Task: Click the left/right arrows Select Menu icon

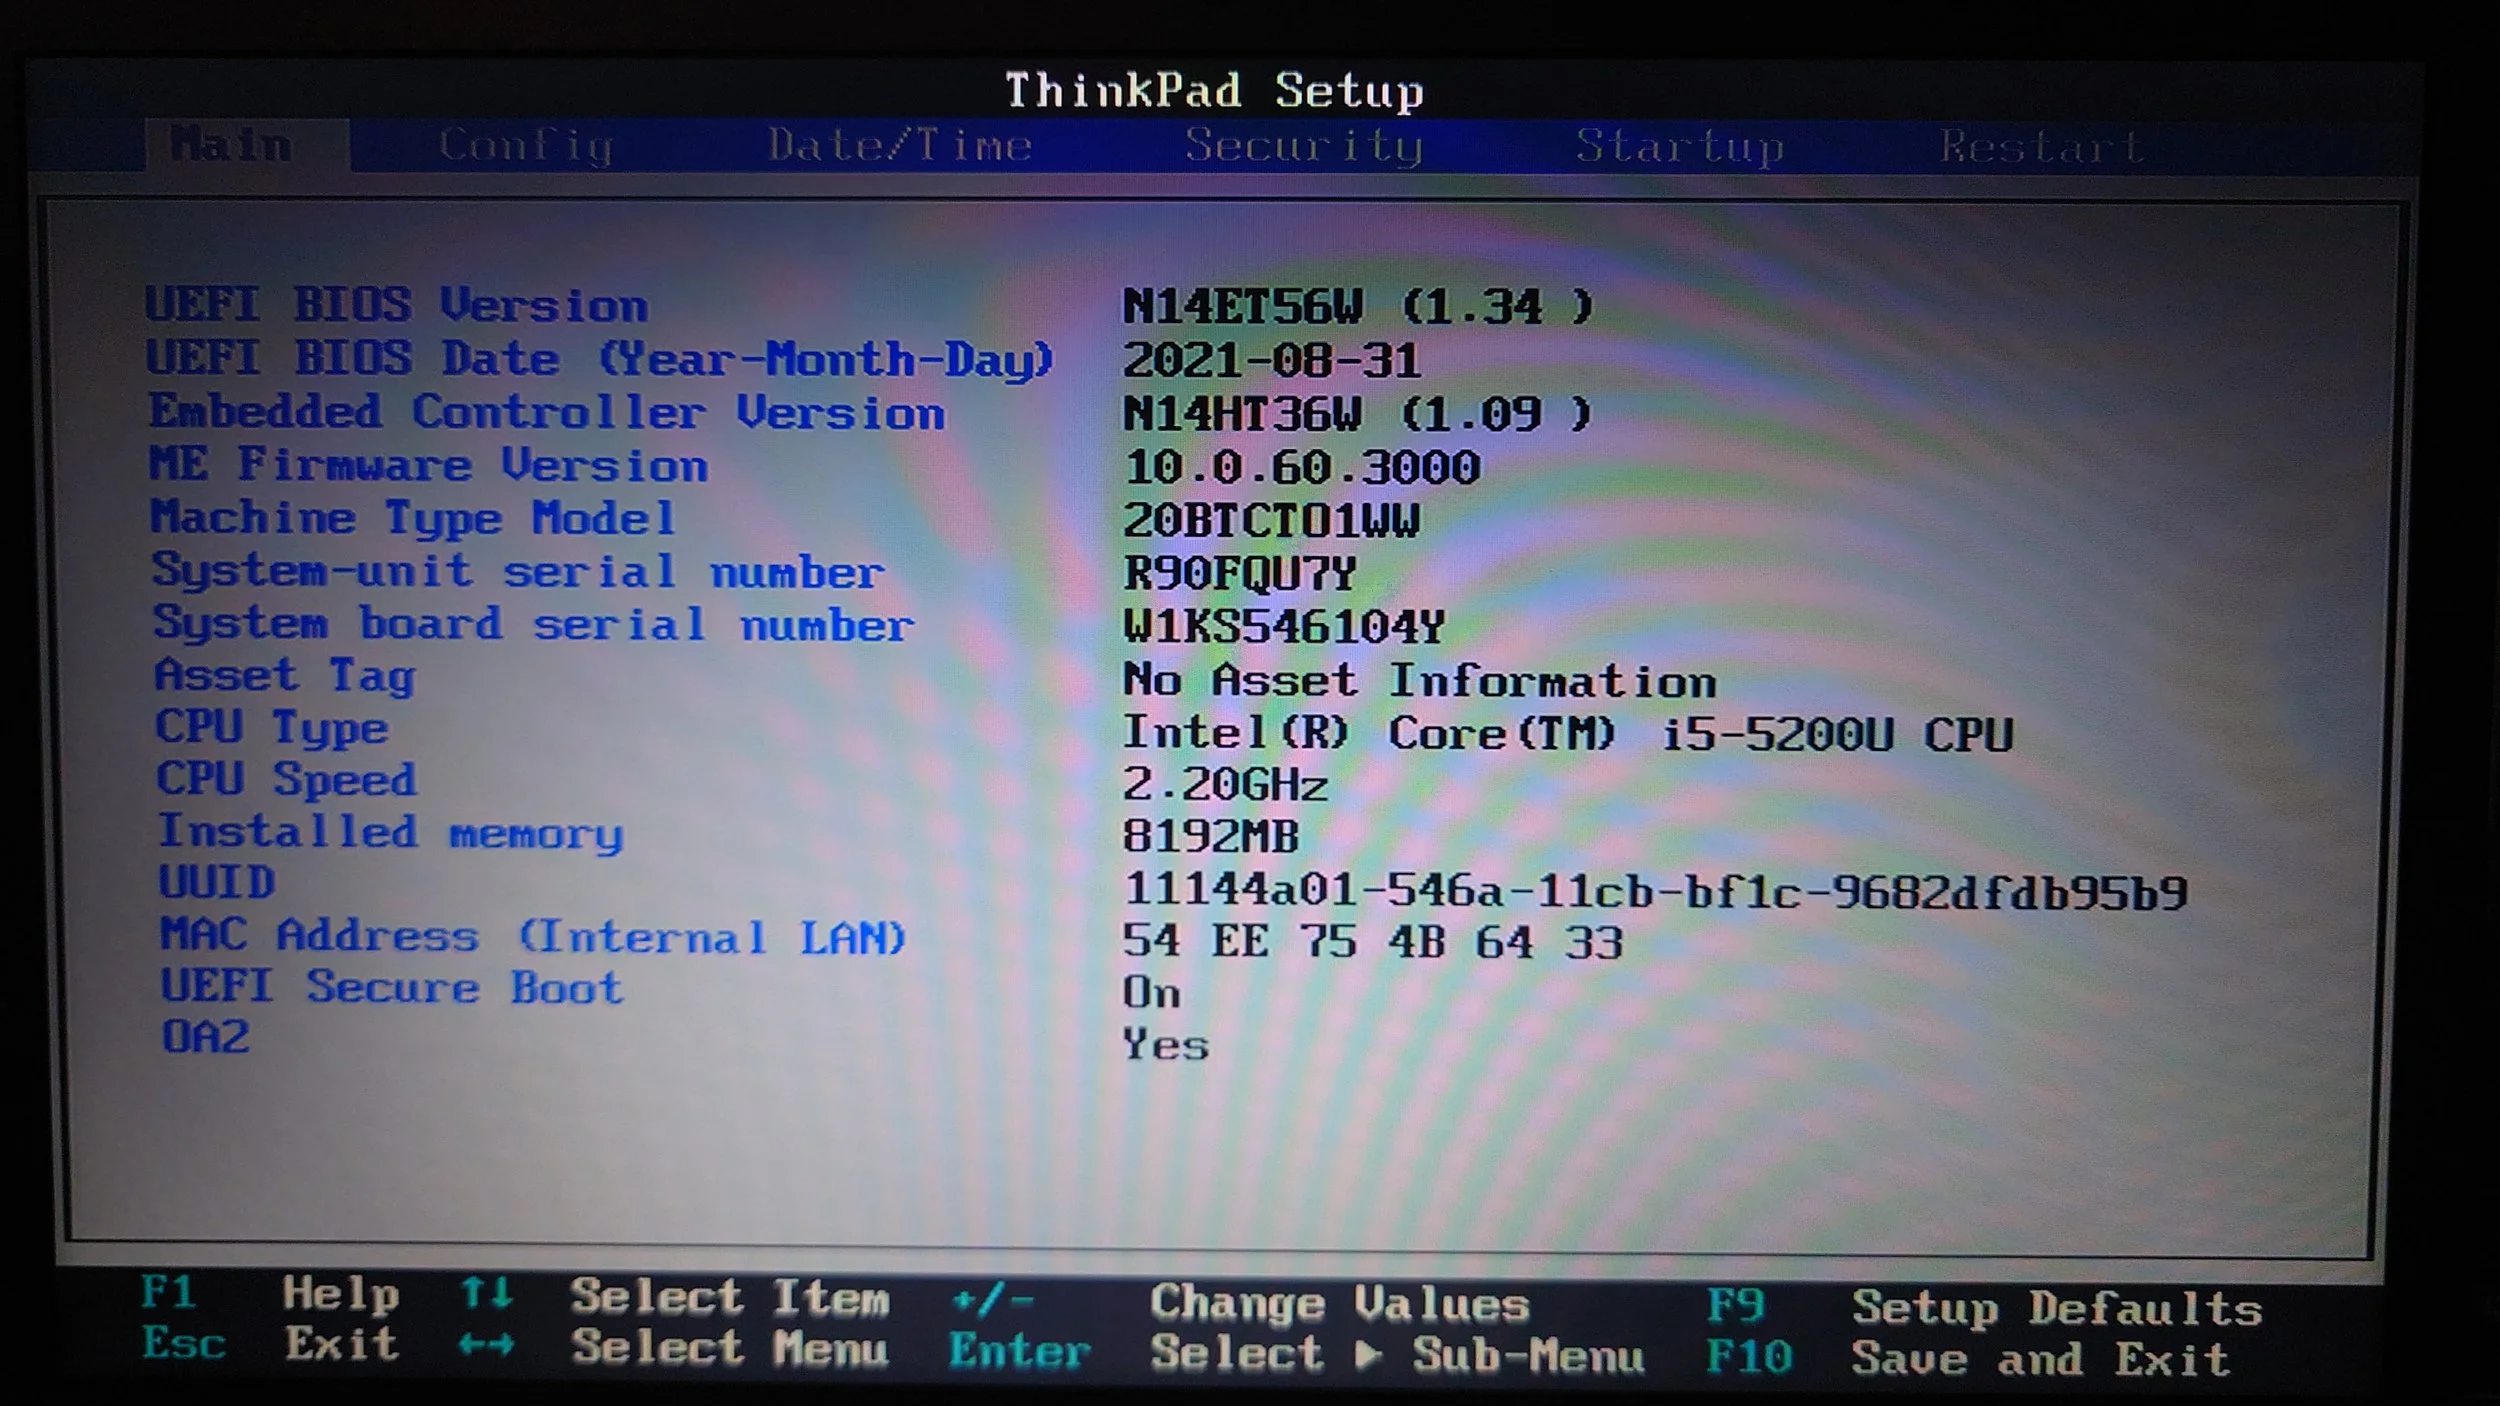Action: pyautogui.click(x=487, y=1346)
